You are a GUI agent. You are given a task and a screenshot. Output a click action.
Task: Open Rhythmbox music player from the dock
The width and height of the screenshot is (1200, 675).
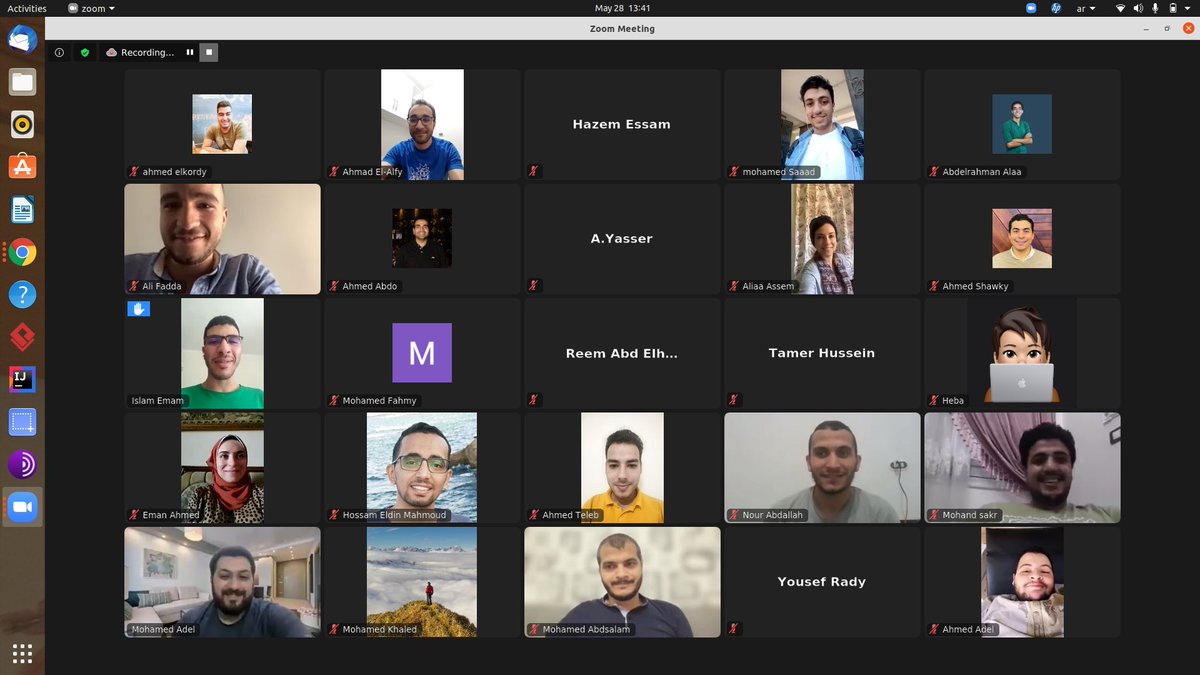point(22,125)
